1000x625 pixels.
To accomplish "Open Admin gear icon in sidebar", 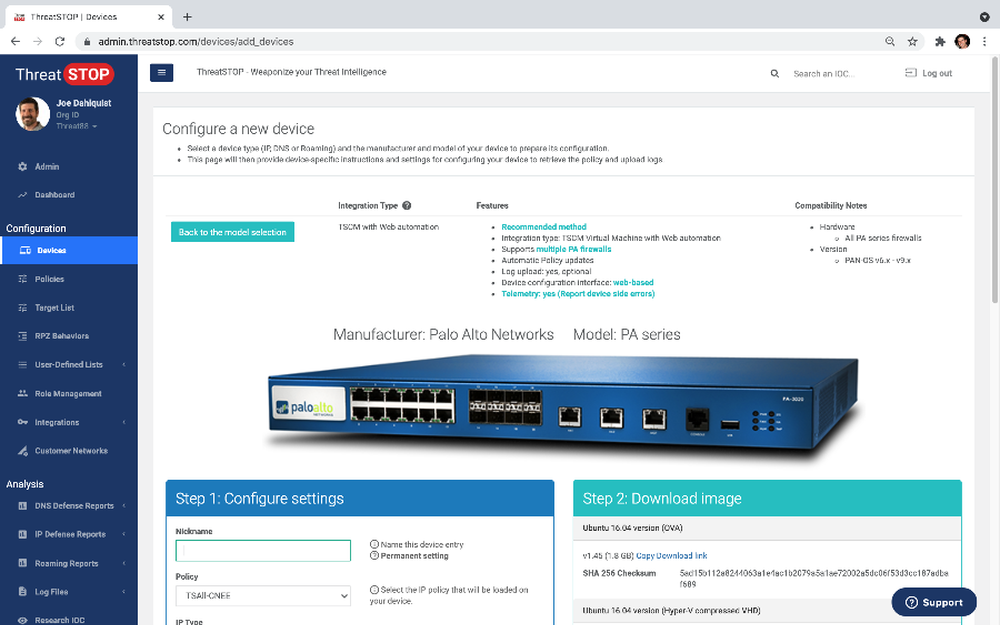I will [22, 166].
